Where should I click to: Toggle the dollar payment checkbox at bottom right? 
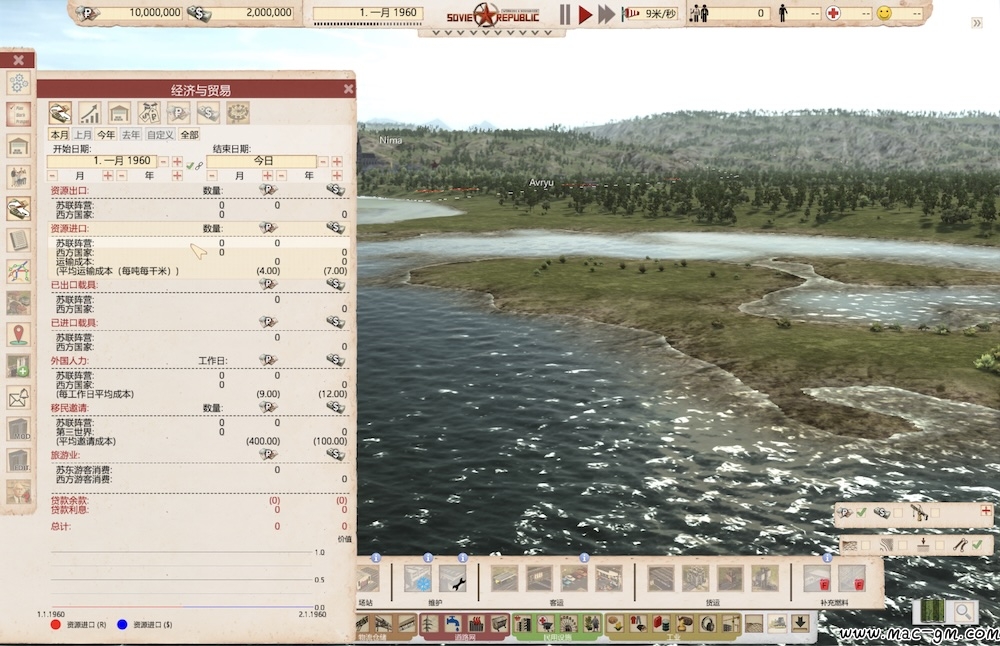899,512
